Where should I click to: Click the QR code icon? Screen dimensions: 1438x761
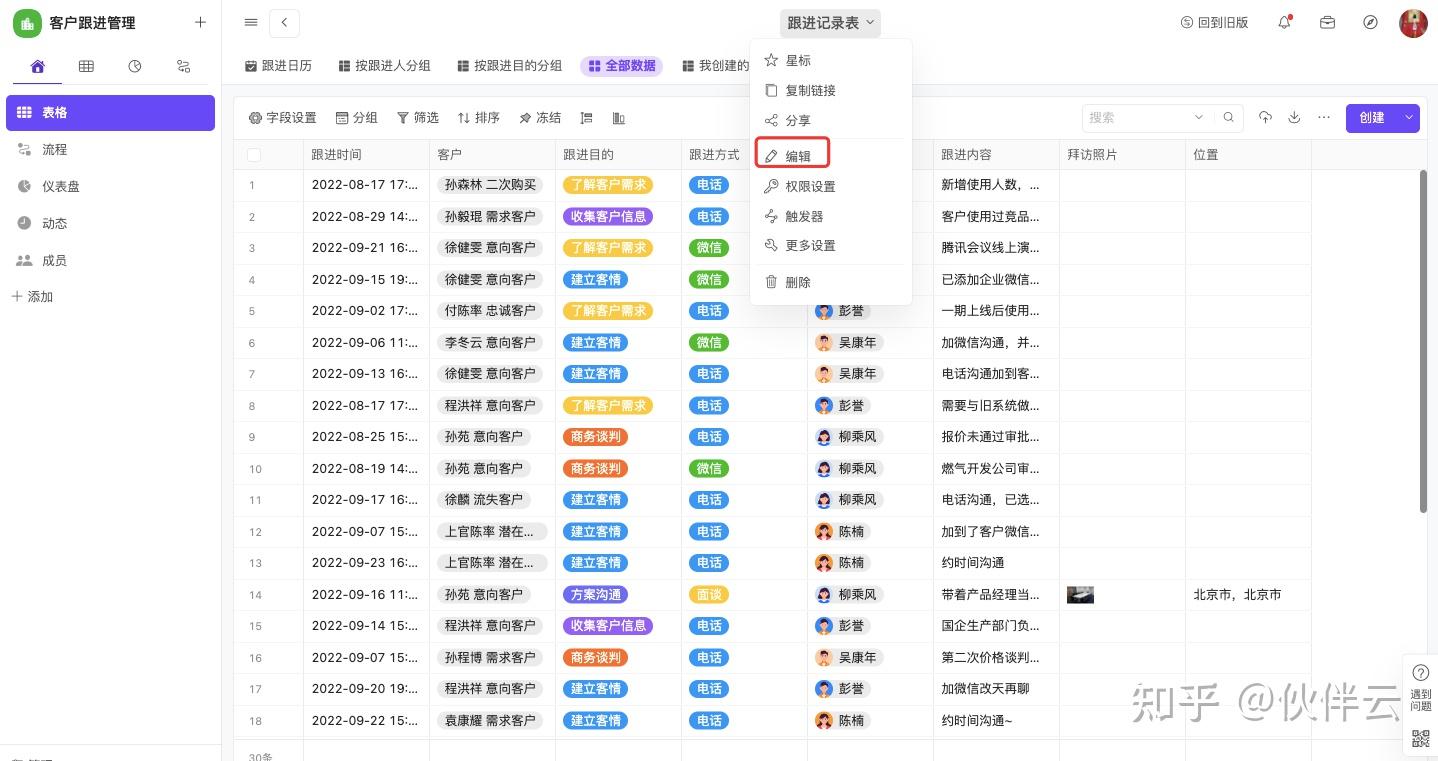[1421, 739]
